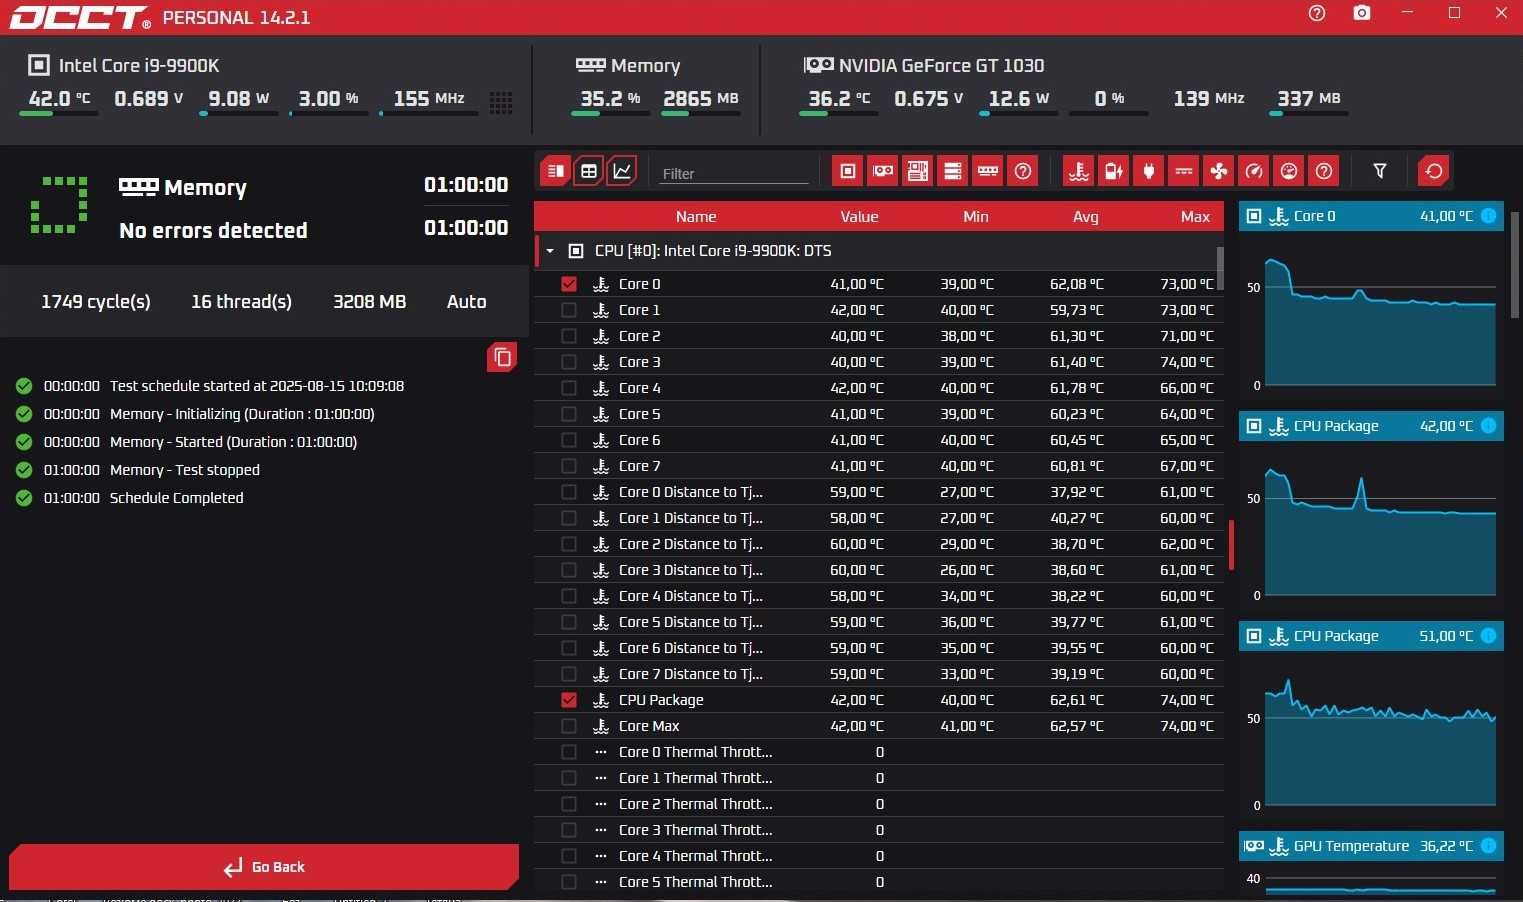Show battery sensors filter
This screenshot has width=1523, height=902.
[1114, 171]
